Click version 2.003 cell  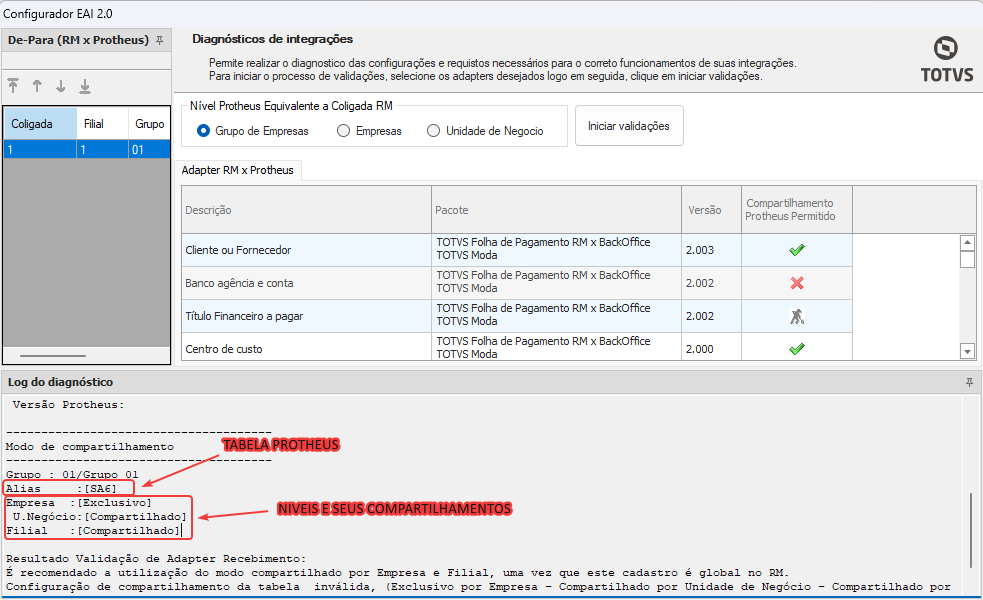pos(712,250)
